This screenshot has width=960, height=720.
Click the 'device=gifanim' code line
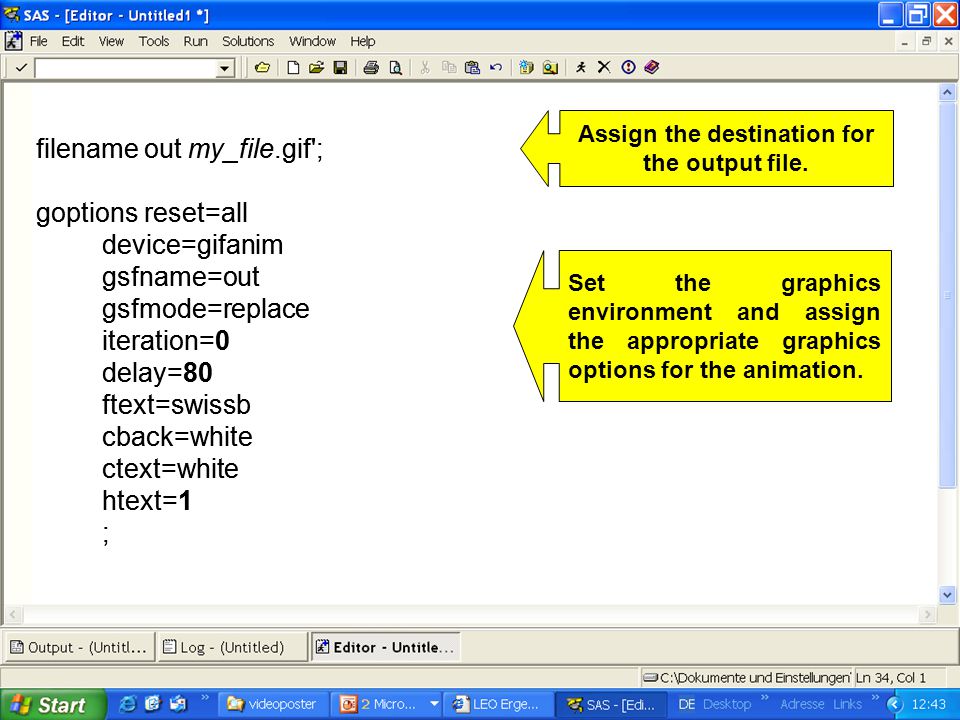(192, 245)
